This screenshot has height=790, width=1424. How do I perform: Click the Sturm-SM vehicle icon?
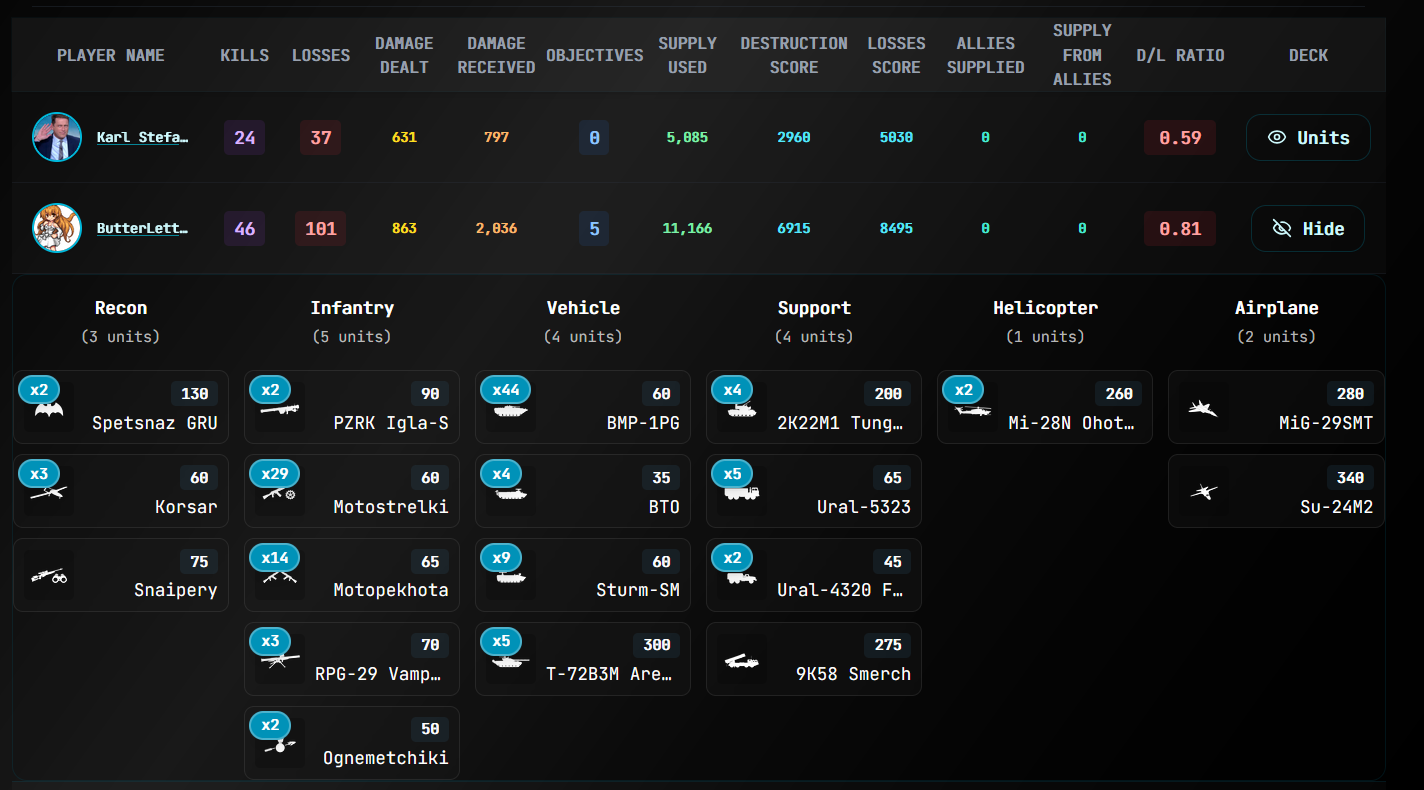511,577
